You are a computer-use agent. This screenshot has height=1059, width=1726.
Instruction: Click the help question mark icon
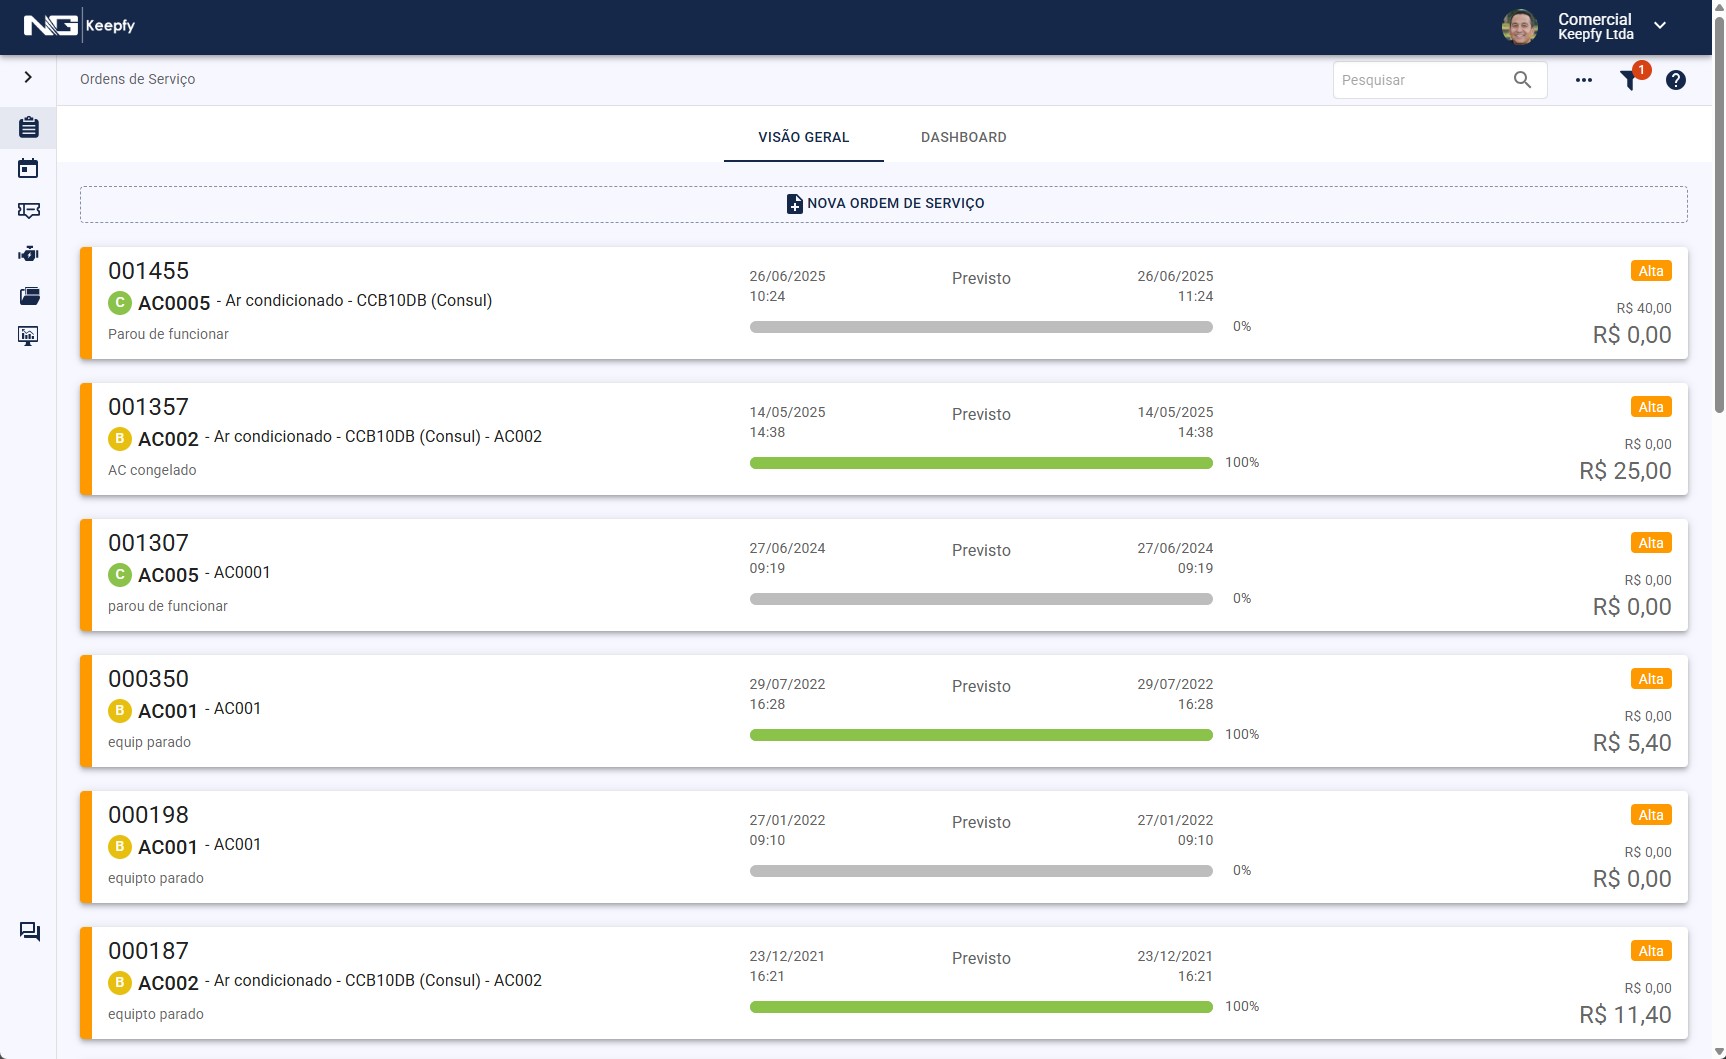tap(1676, 80)
